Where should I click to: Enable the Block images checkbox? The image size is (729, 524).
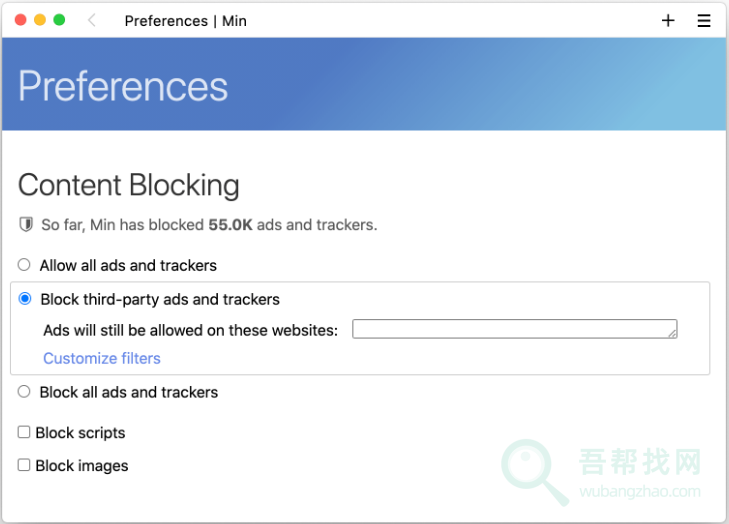click(x=24, y=465)
